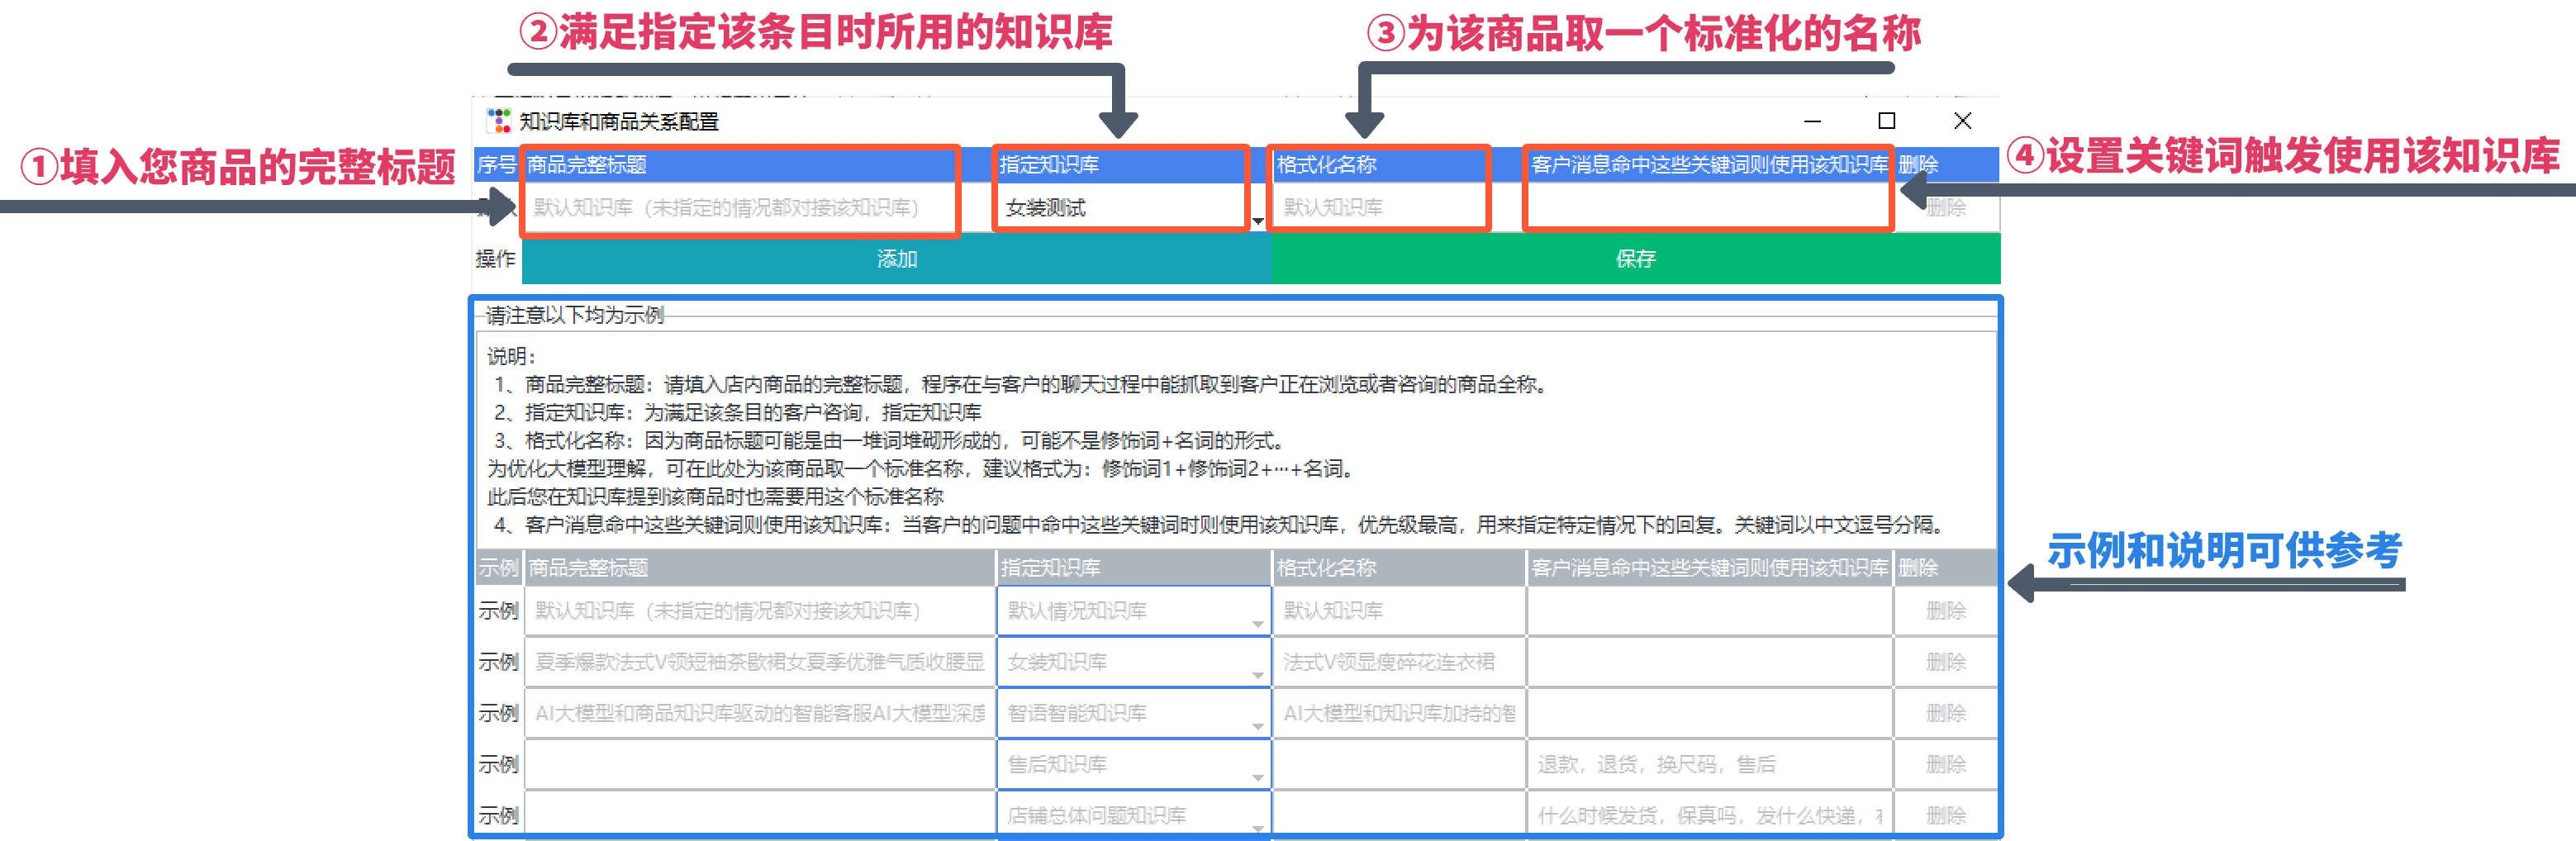Viewport: 2576px width, 841px height.
Task: Click example keywords 什么时候发货，保真吗
Action: point(1710,815)
